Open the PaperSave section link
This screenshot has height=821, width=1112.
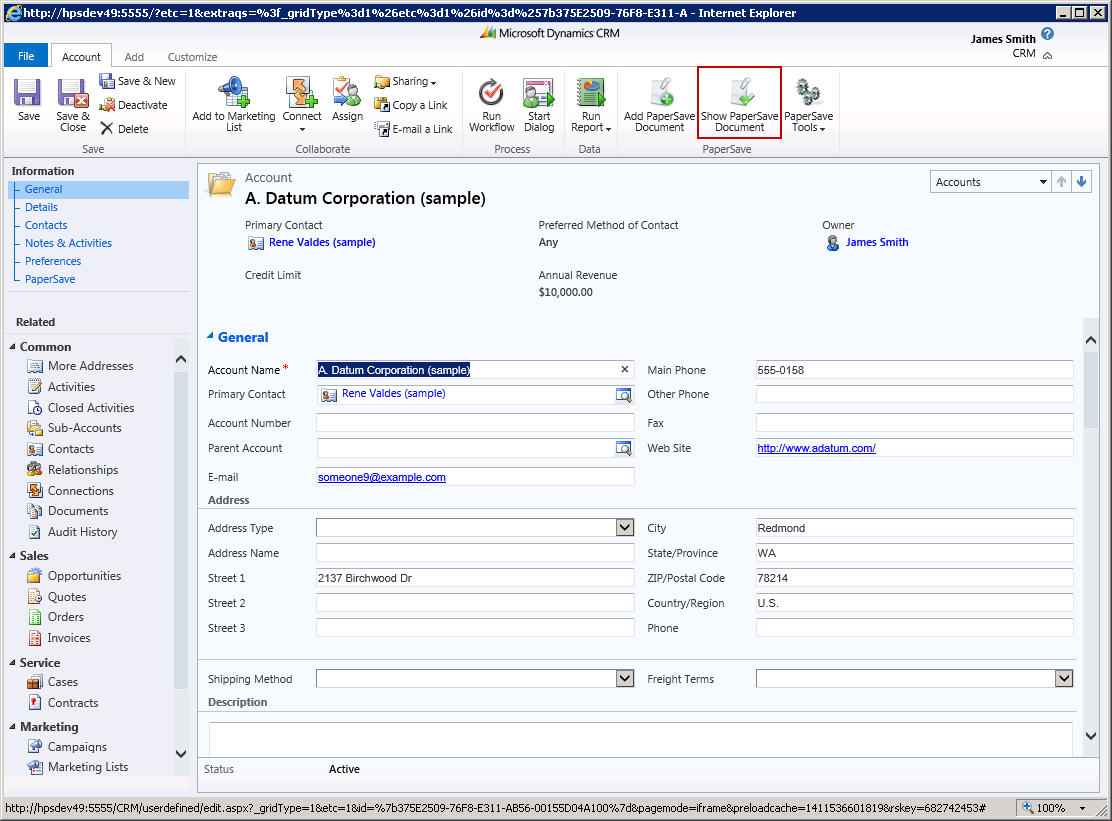50,279
